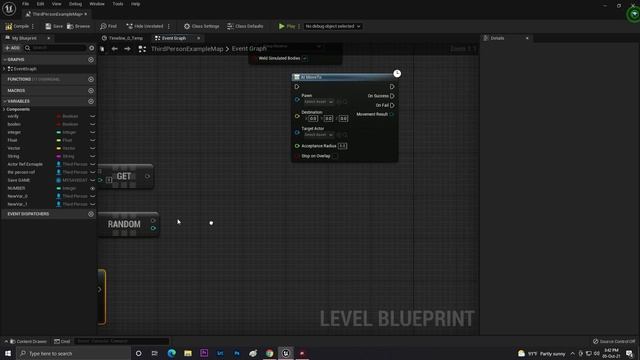Click the AI MoveTo node title
The width and height of the screenshot is (640, 360).
[311, 77]
